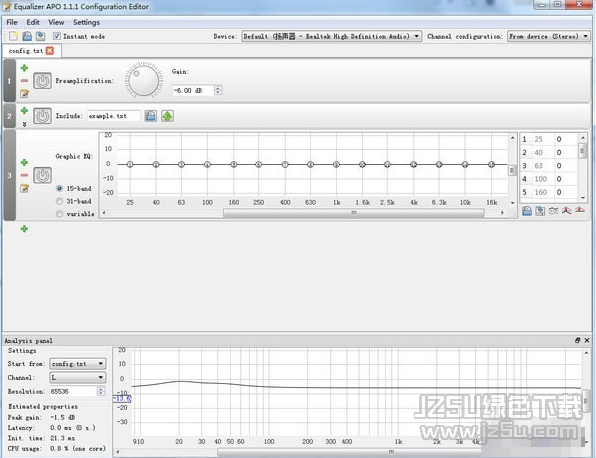Viewport: 596px width, 458px height.
Task: Select the 15-band radio button
Action: (x=59, y=189)
